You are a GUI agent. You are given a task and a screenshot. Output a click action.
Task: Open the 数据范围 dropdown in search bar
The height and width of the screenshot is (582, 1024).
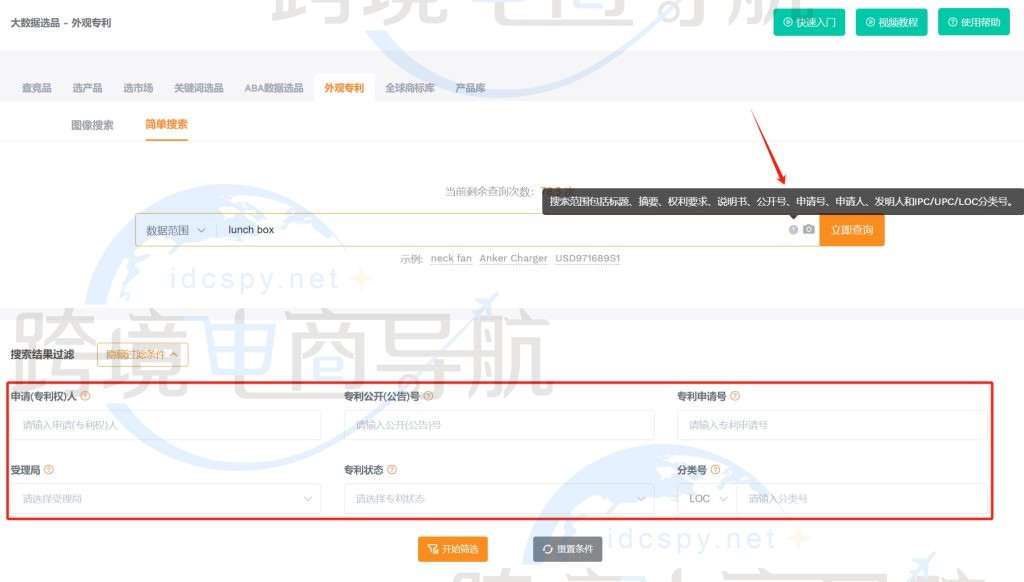(176, 229)
